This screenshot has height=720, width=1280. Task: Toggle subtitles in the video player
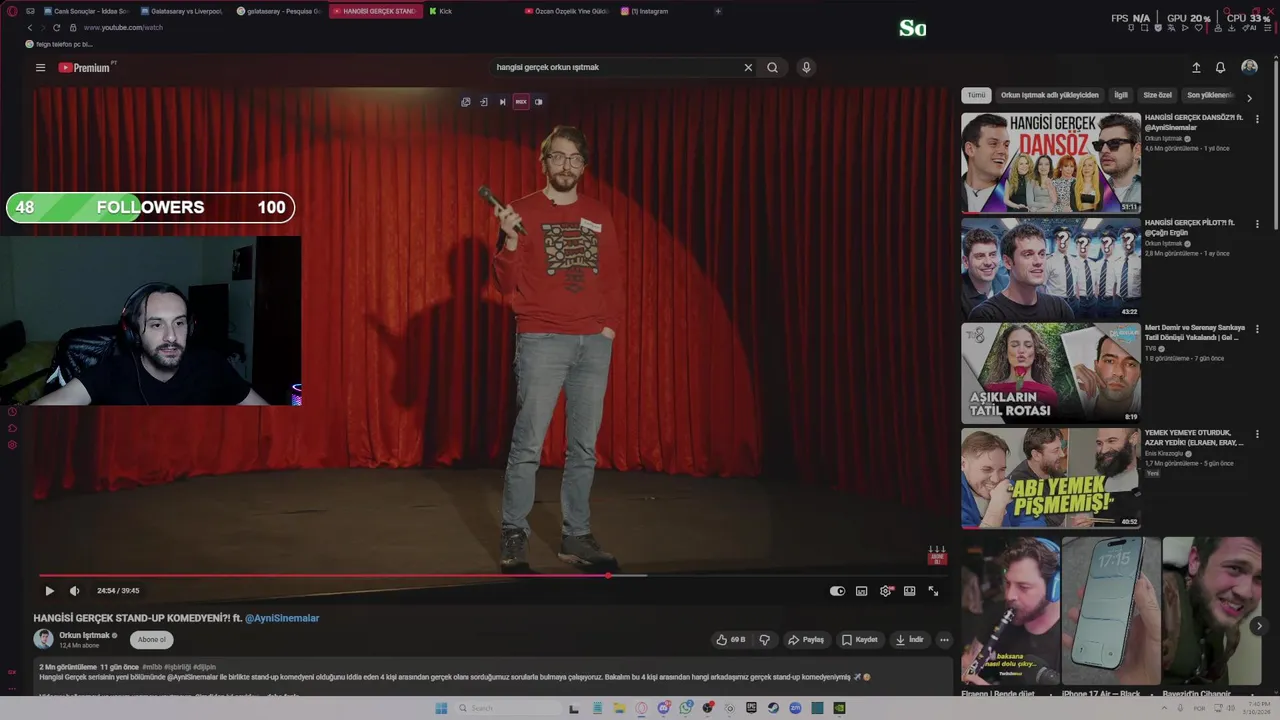(861, 591)
